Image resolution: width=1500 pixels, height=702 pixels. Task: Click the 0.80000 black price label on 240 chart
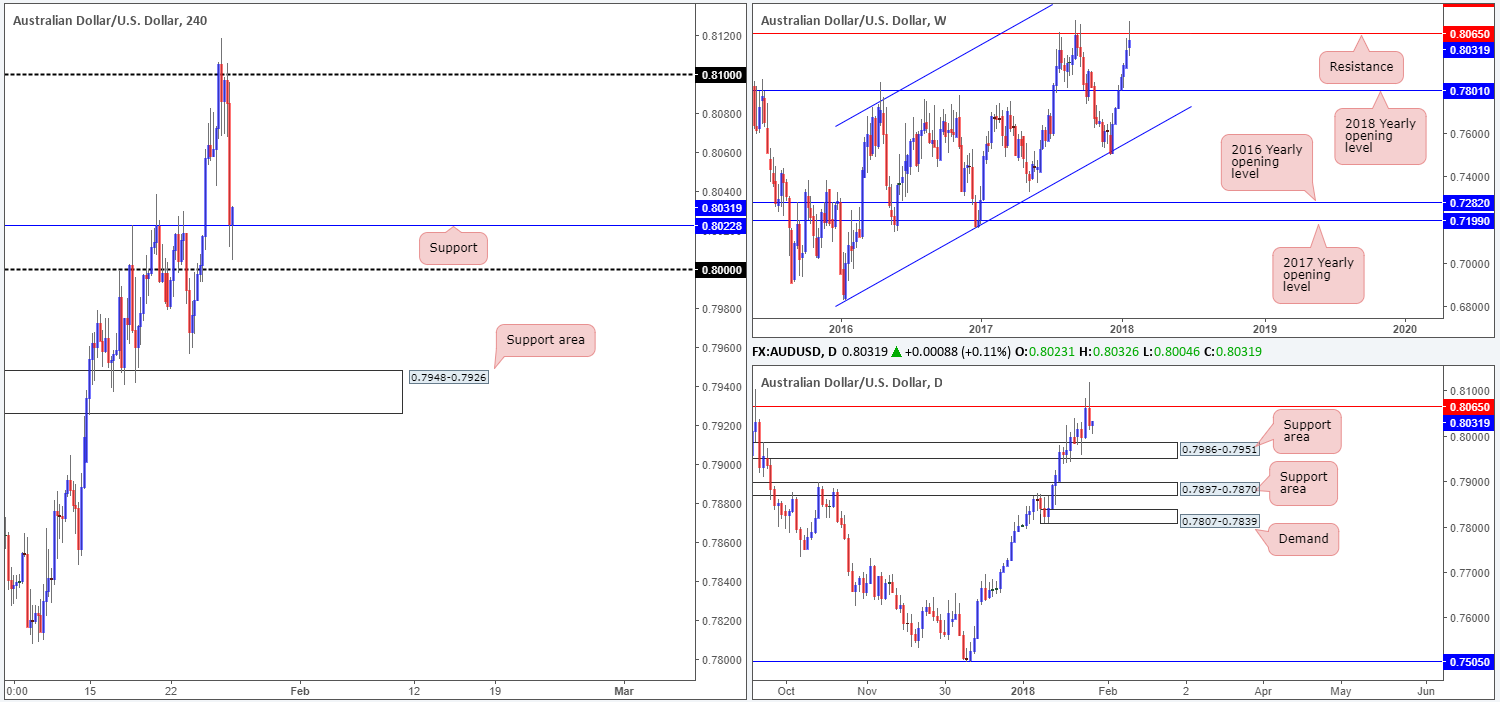coord(719,270)
